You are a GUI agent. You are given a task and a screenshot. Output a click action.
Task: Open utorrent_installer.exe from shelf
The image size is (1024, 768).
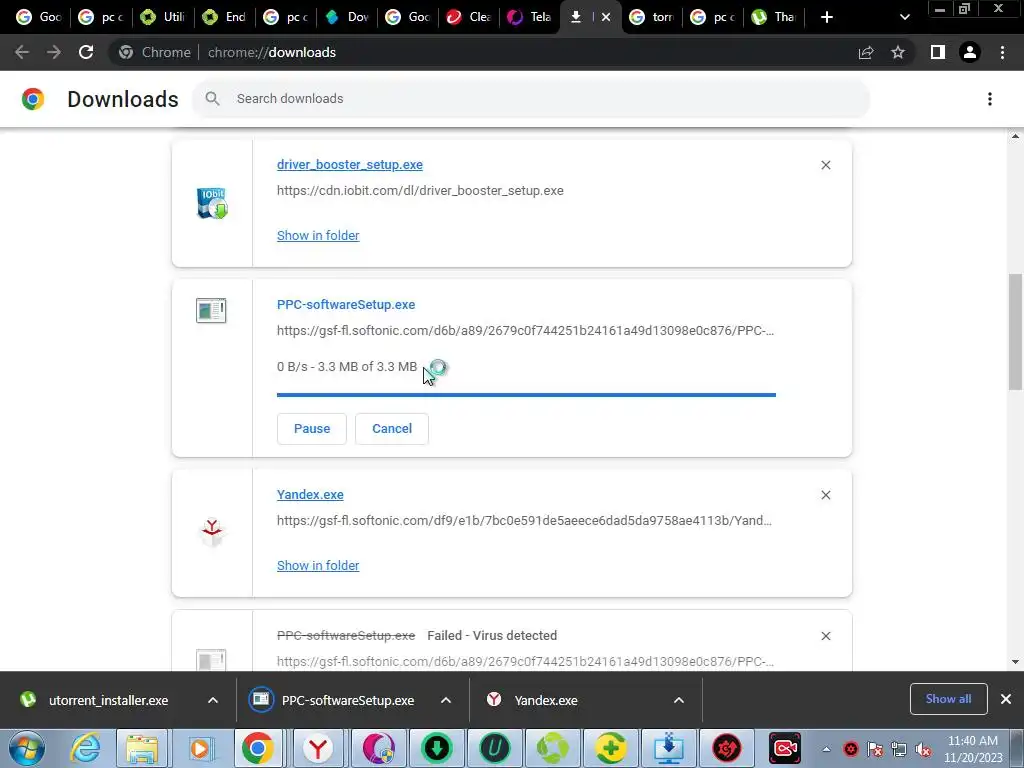point(108,700)
